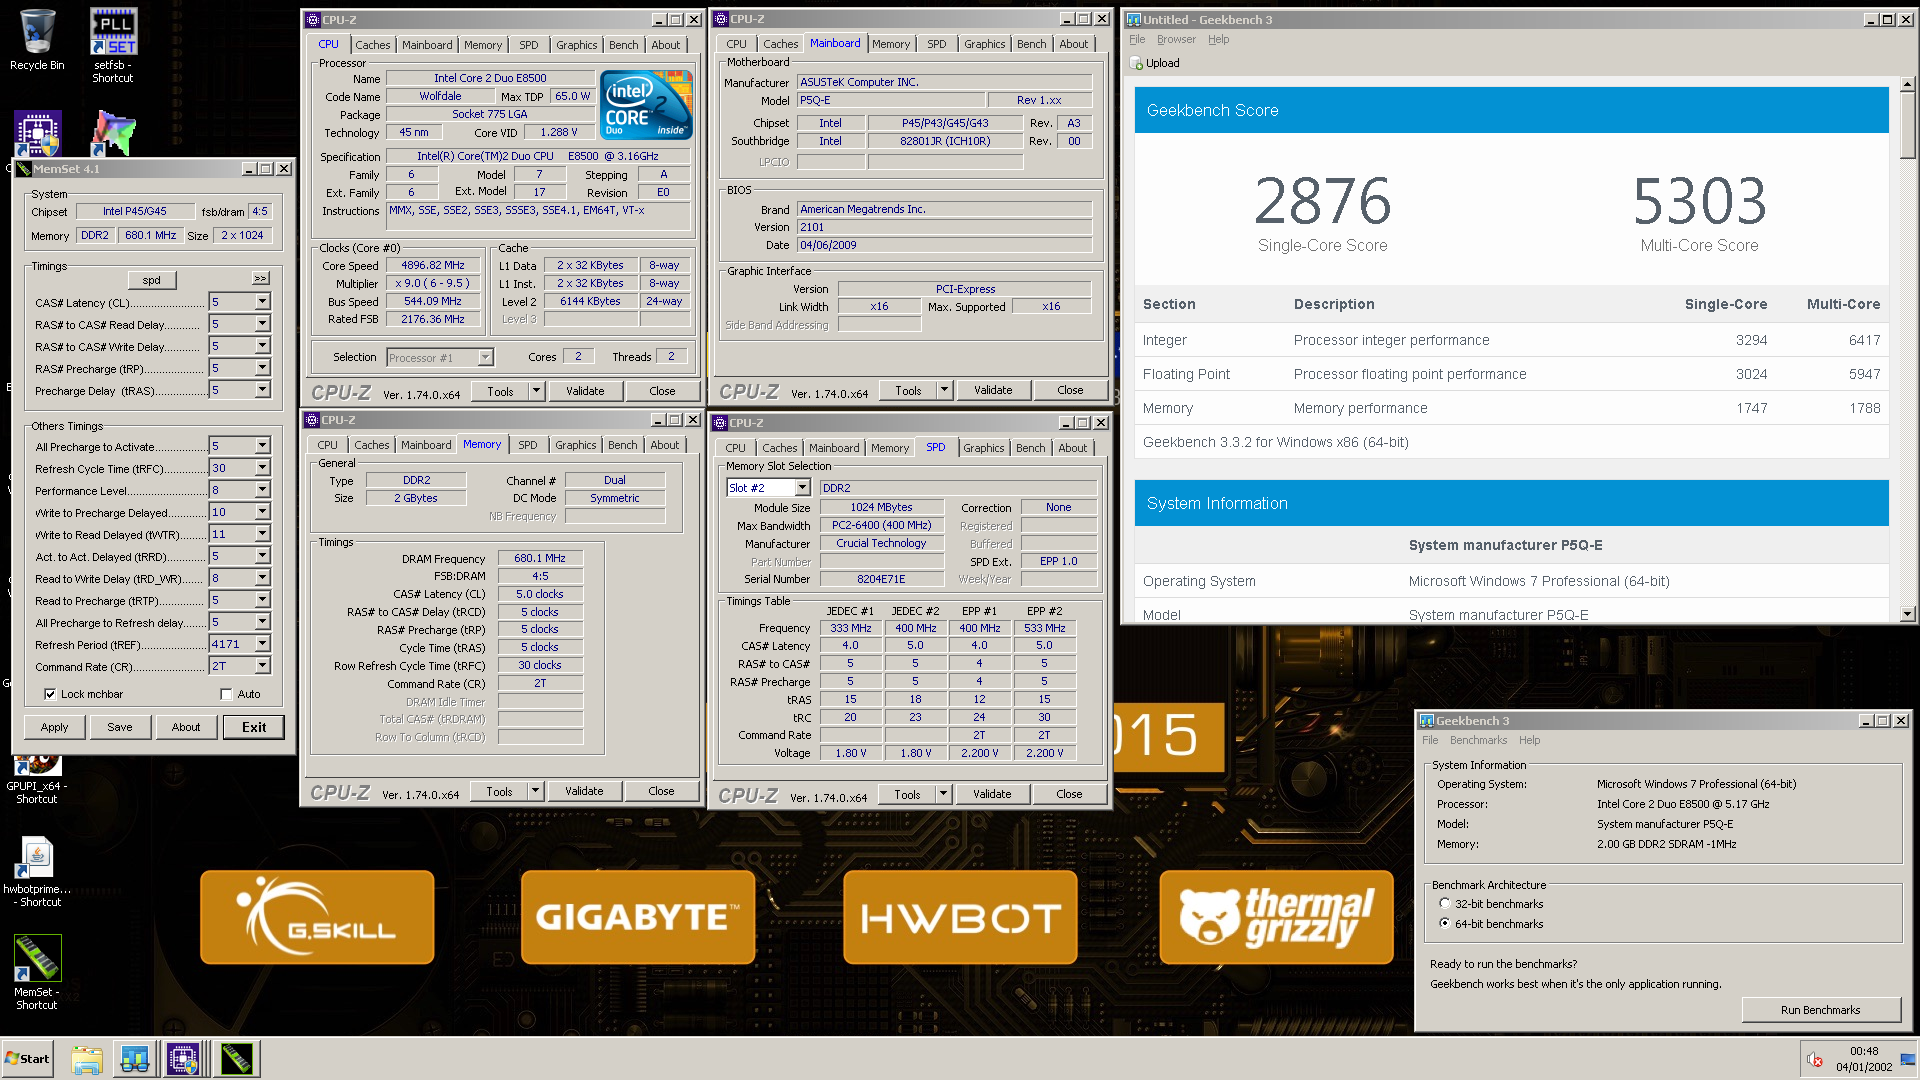Open the colorful arrow shortcut beside CPU-Z shortcut
This screenshot has height=1080, width=1920.
tap(113, 132)
